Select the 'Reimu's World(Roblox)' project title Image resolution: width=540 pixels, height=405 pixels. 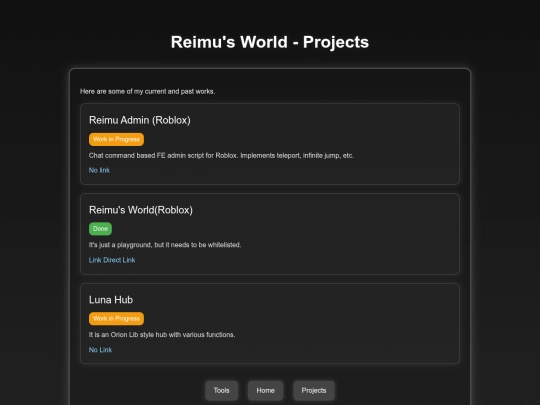pos(141,210)
